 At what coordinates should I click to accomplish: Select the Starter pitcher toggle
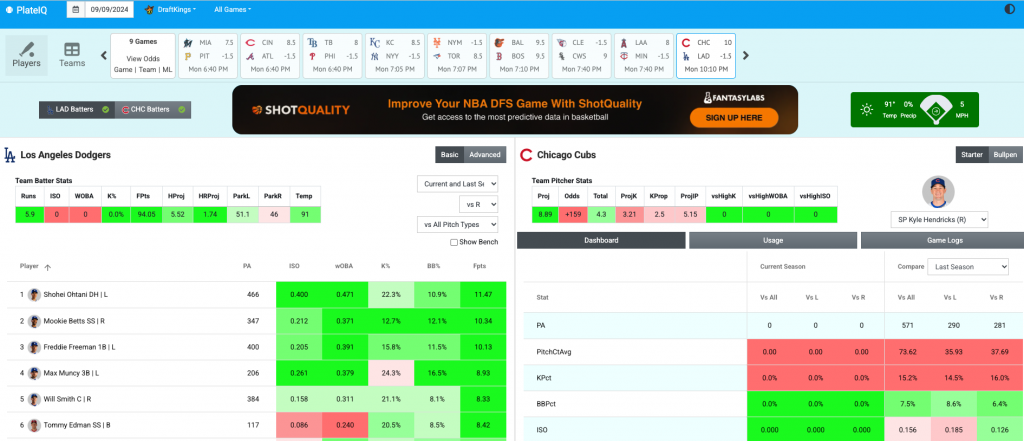tap(972, 155)
